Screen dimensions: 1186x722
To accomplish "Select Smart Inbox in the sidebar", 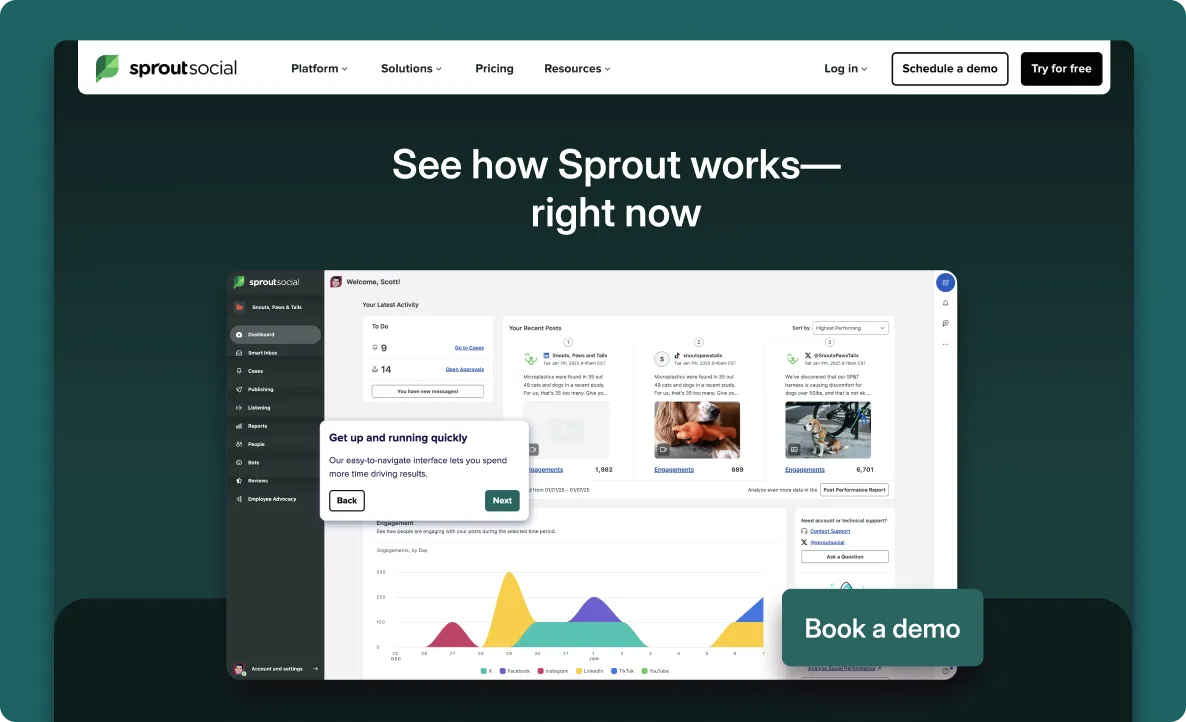I will pos(262,352).
